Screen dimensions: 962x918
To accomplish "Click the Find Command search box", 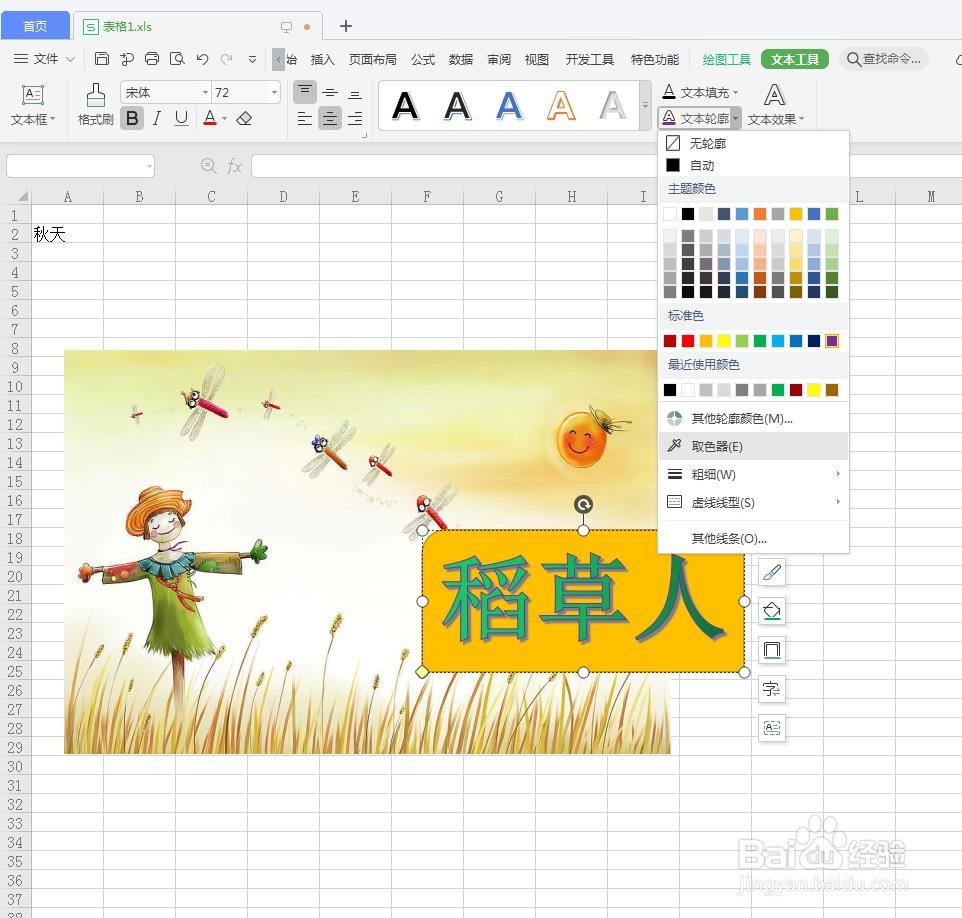I will pos(883,59).
